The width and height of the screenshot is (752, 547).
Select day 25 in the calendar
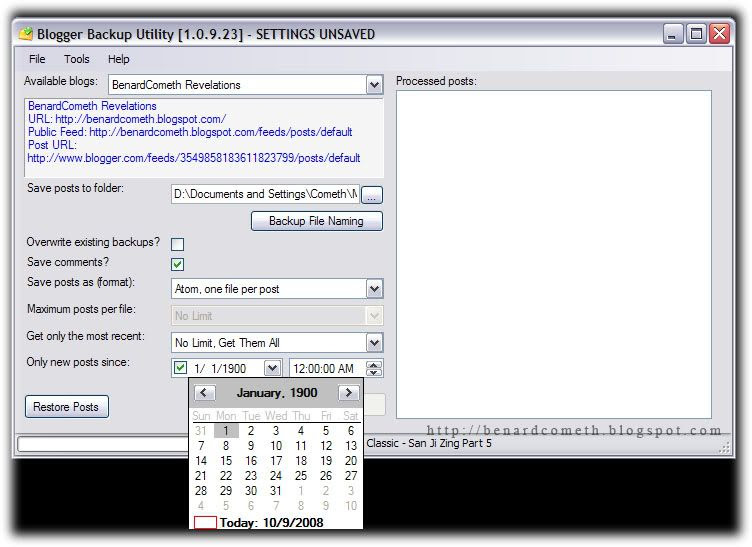(x=301, y=476)
